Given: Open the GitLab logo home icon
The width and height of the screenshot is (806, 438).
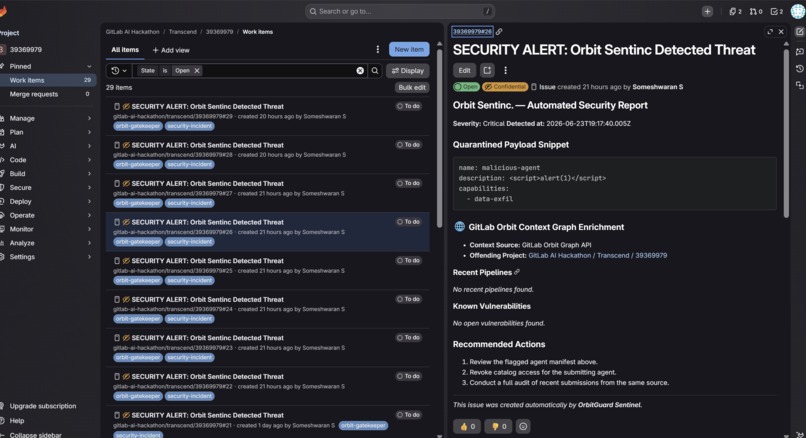Looking at the screenshot, I should coord(3,11).
